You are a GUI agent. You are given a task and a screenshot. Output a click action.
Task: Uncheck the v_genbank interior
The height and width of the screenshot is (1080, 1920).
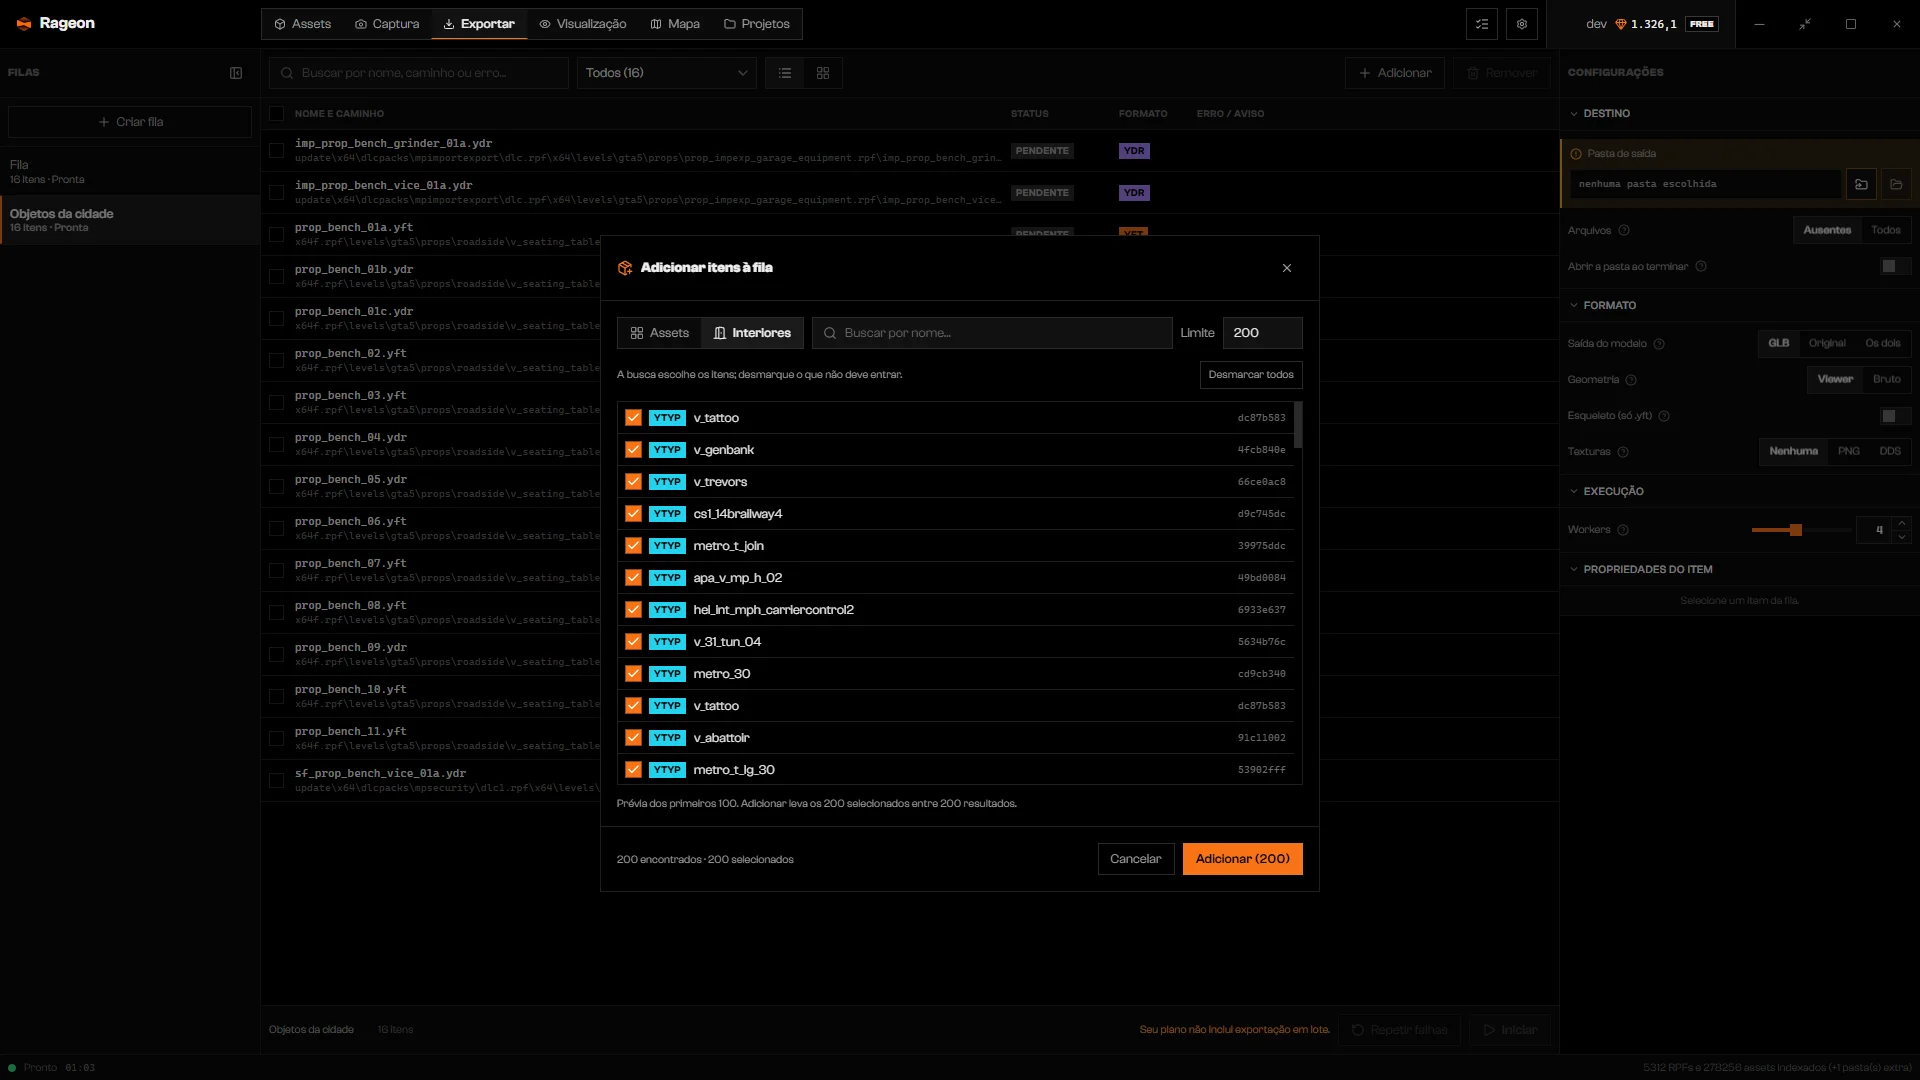[633, 450]
